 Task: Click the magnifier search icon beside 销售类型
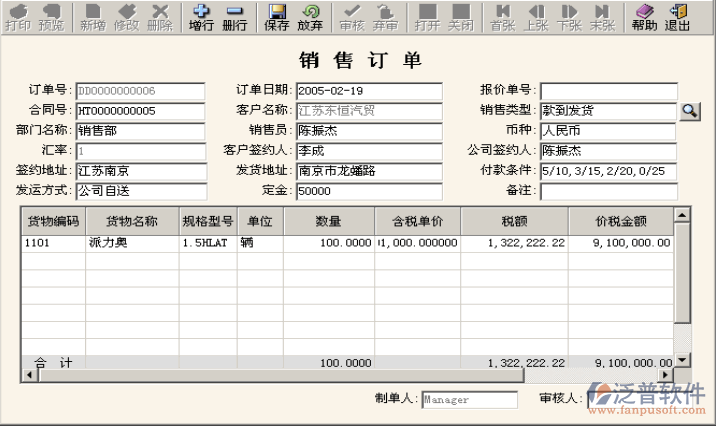(x=690, y=111)
